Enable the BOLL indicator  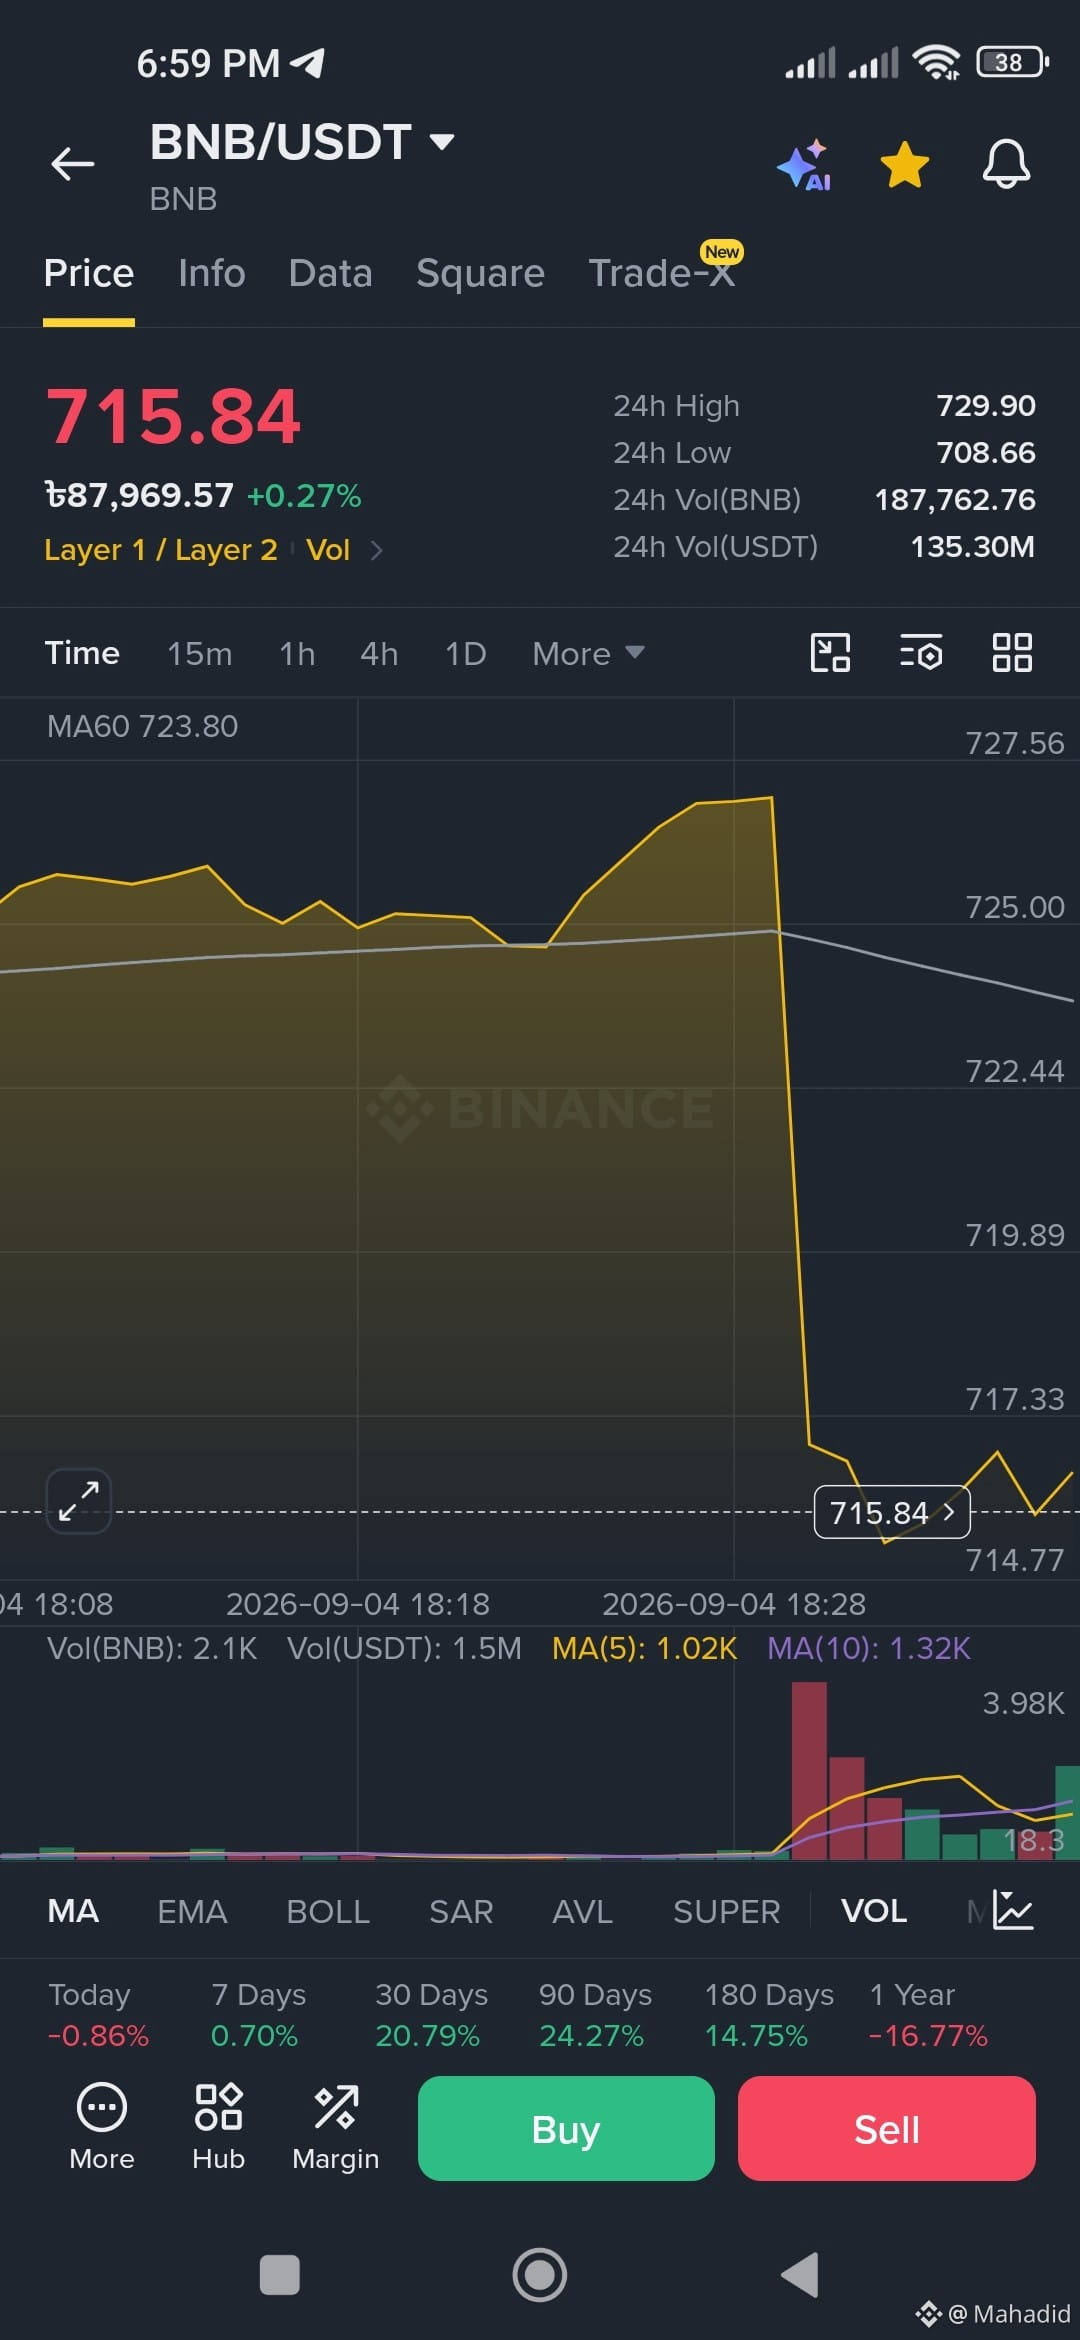pyautogui.click(x=328, y=1911)
